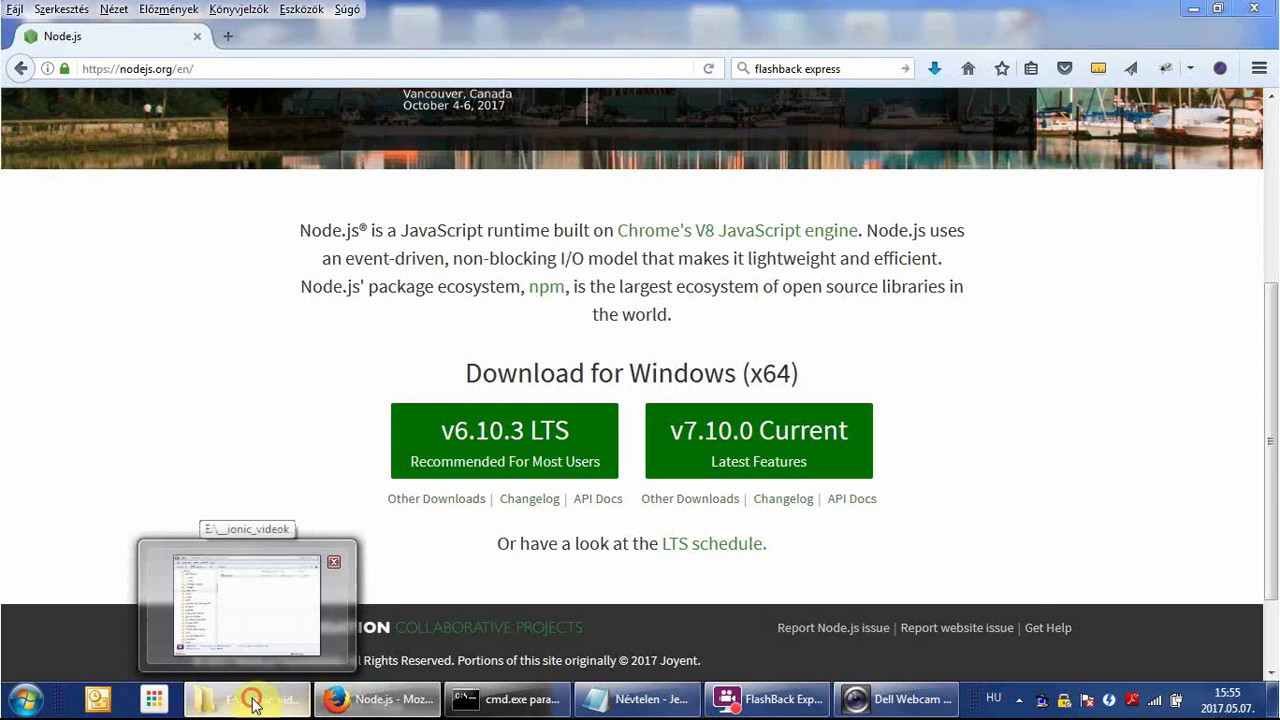Close the ionic_videok preview thumbnail

(x=334, y=562)
